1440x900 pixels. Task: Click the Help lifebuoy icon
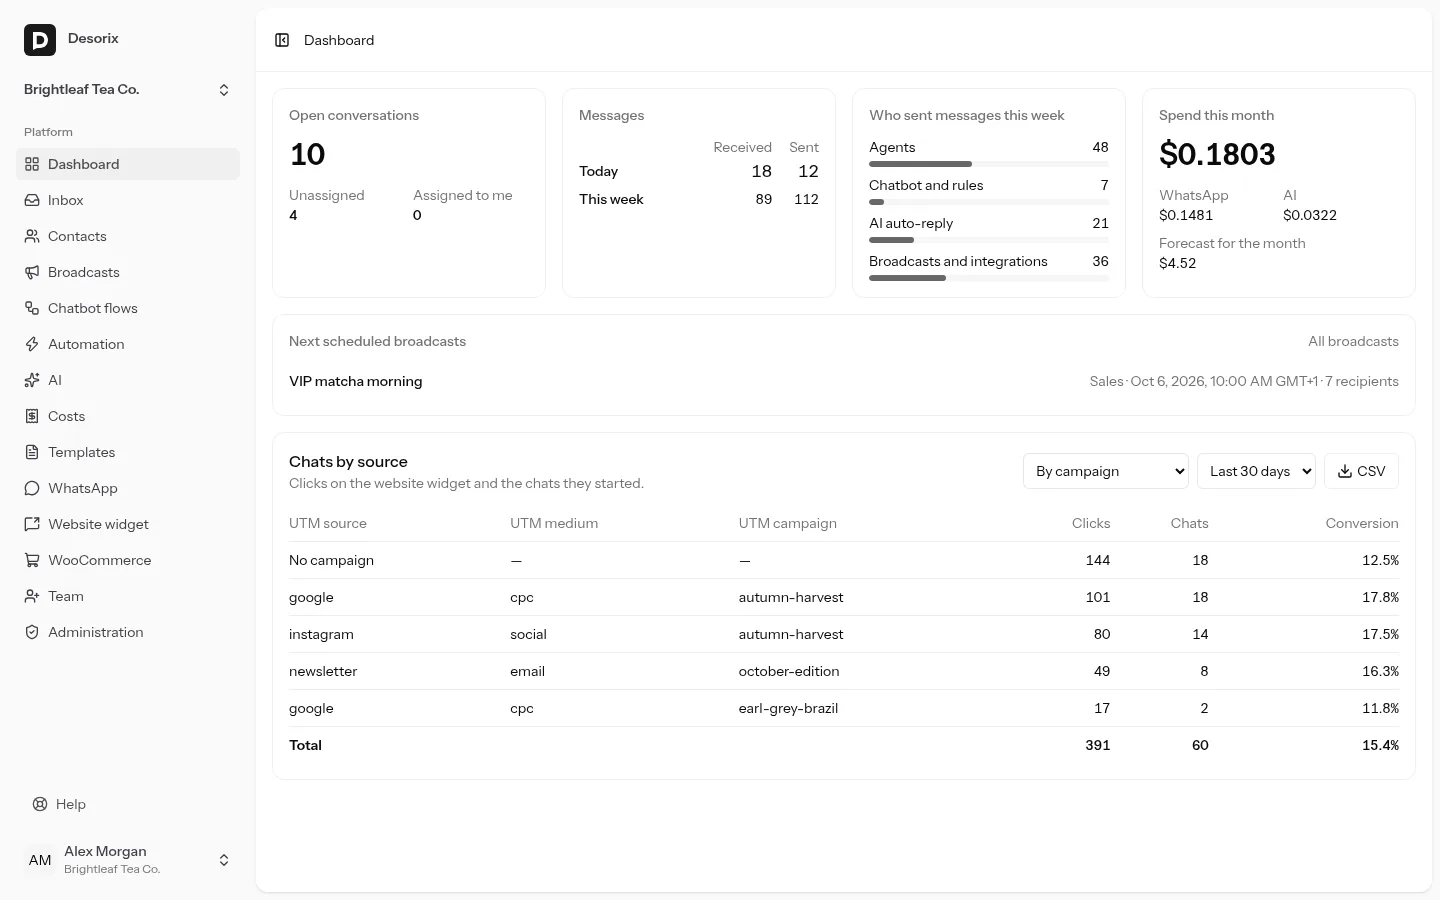(40, 804)
